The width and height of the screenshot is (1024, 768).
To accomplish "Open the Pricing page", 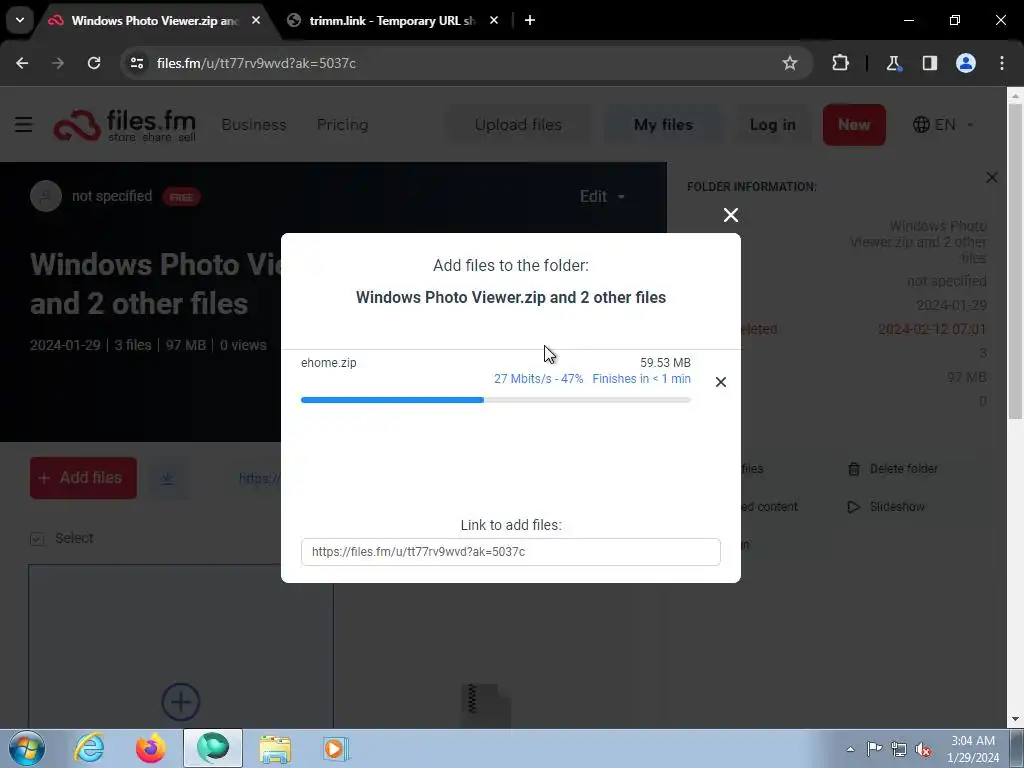I will coord(342,125).
